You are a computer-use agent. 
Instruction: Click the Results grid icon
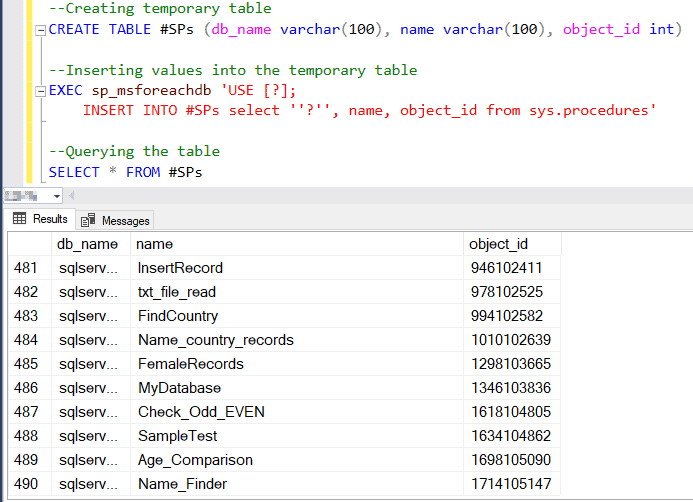coord(19,218)
